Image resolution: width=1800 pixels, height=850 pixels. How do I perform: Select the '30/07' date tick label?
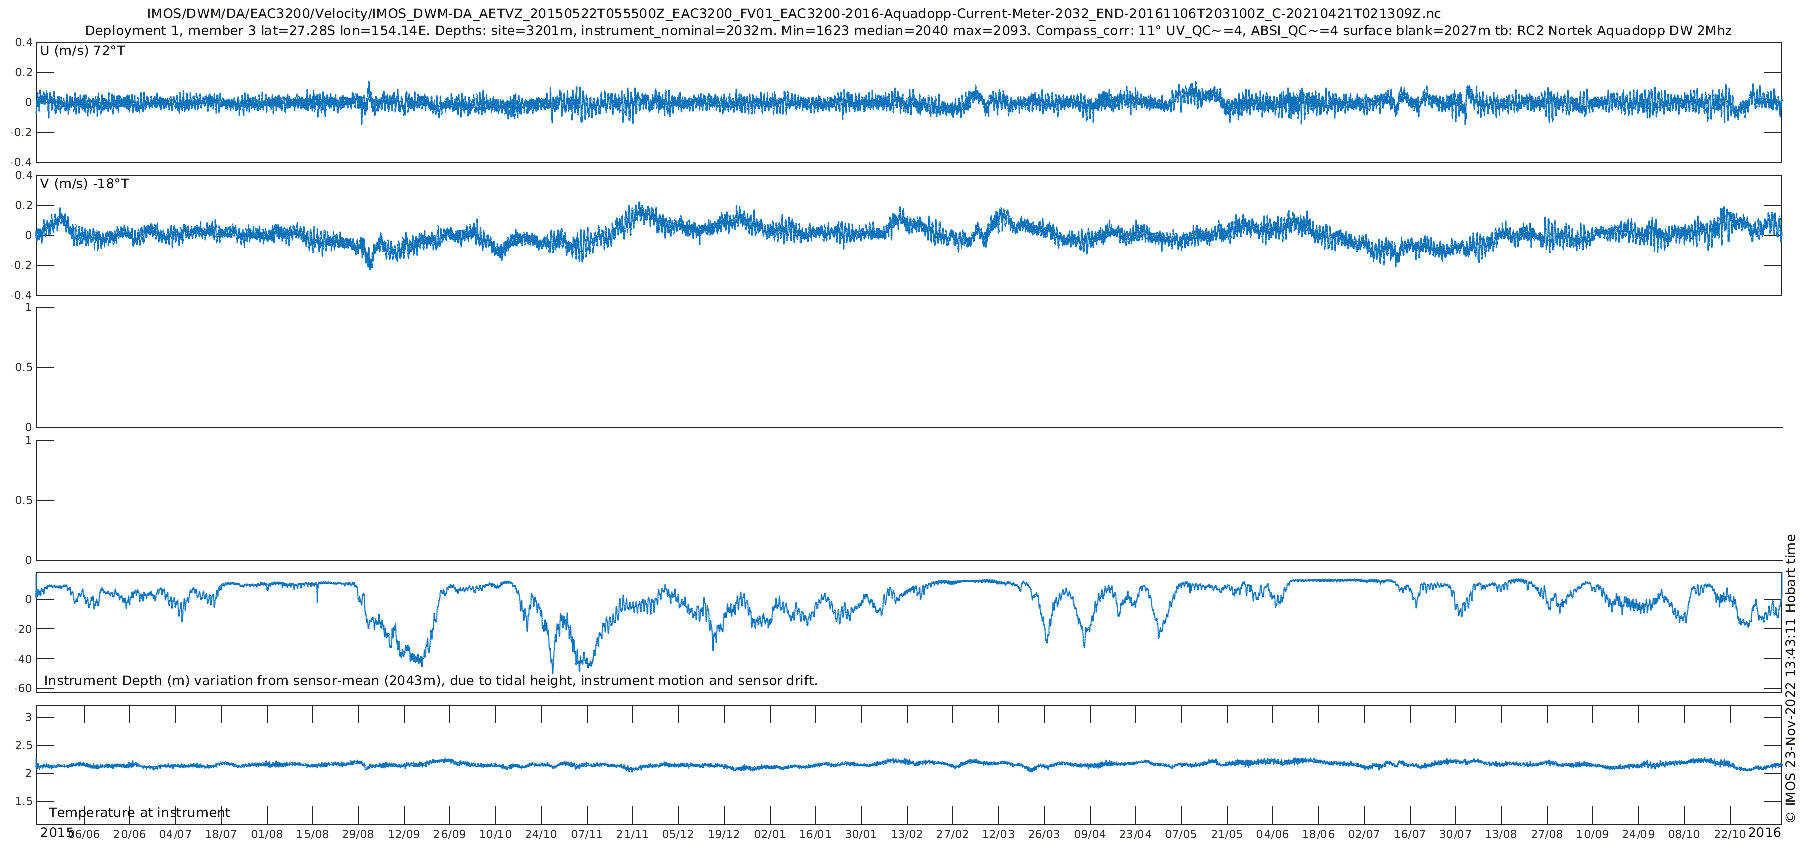(x=1455, y=834)
